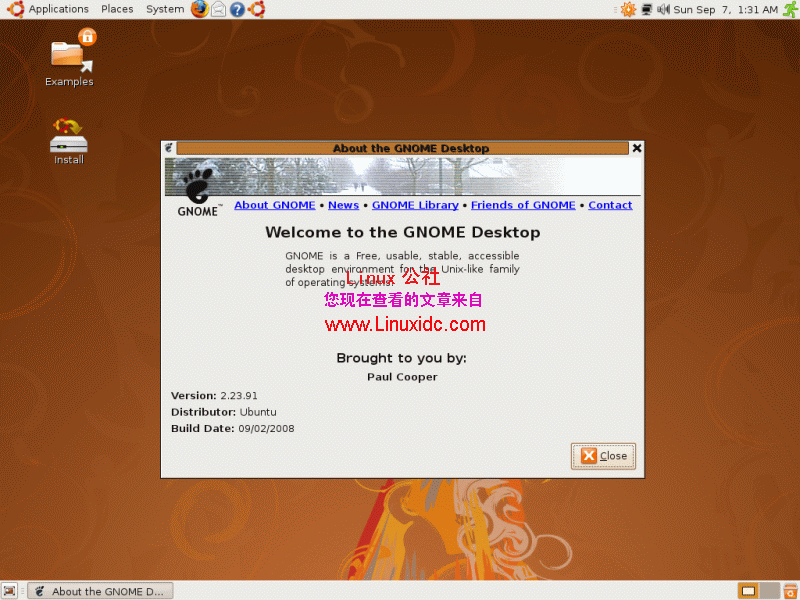800x600 pixels.
Task: Open the Trash in the bottom corner
Action: (x=791, y=590)
